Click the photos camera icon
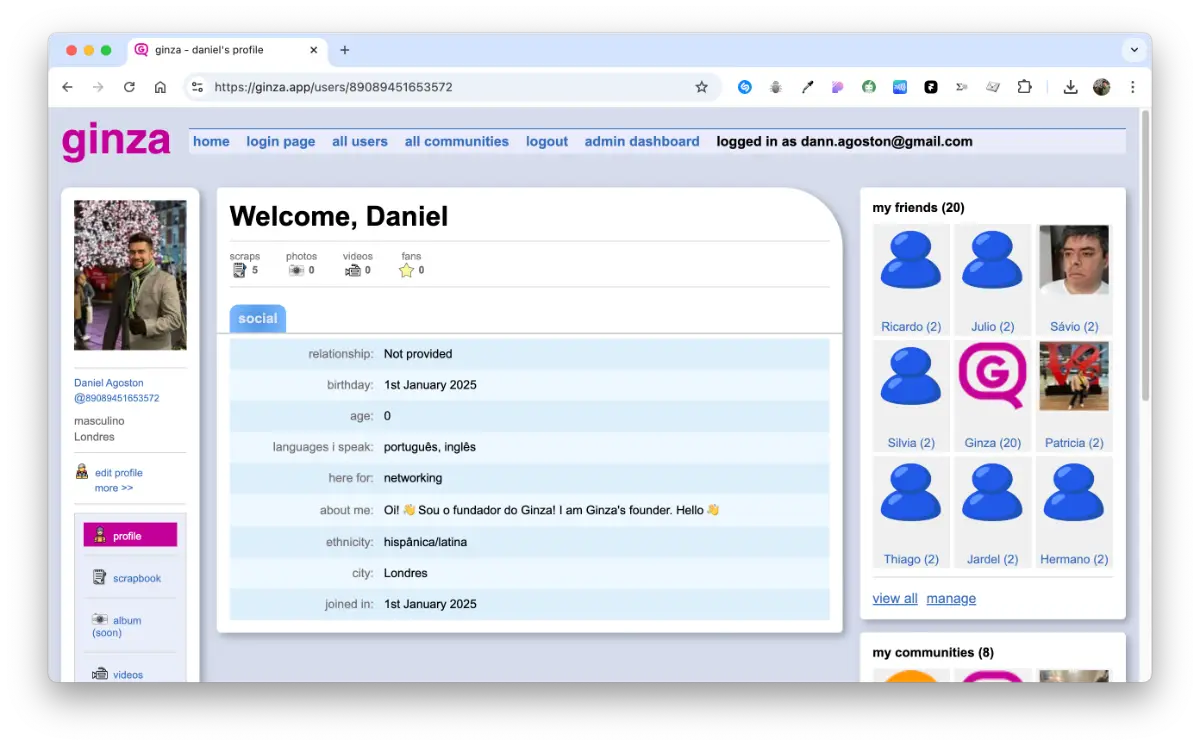The width and height of the screenshot is (1200, 746). tap(296, 270)
